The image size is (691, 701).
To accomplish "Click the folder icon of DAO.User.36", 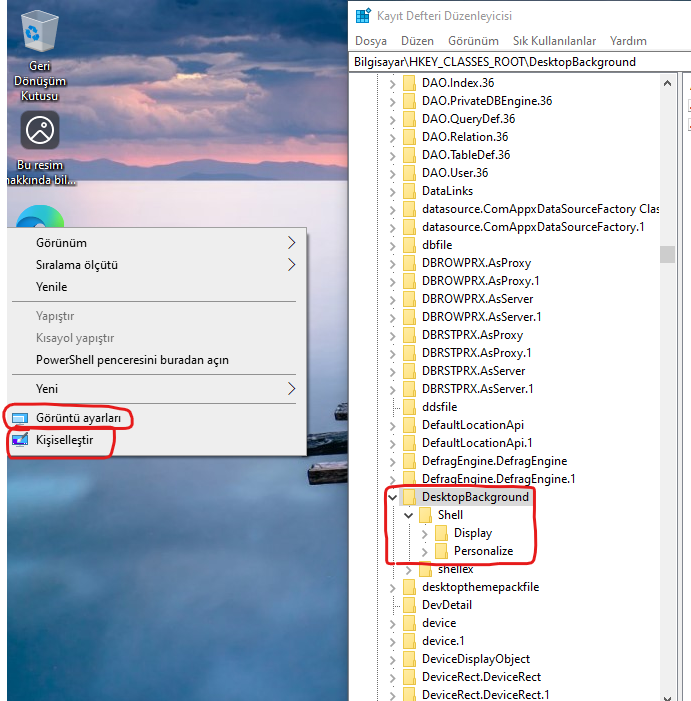I will (x=409, y=173).
